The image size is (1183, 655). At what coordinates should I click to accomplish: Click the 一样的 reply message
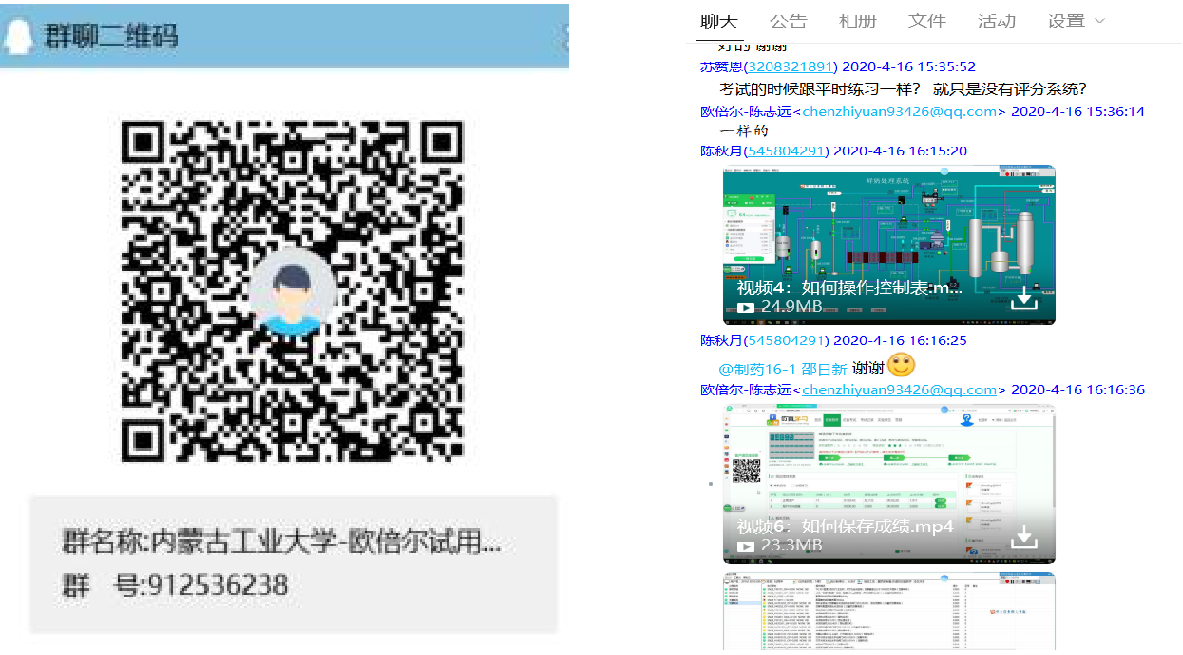(744, 131)
